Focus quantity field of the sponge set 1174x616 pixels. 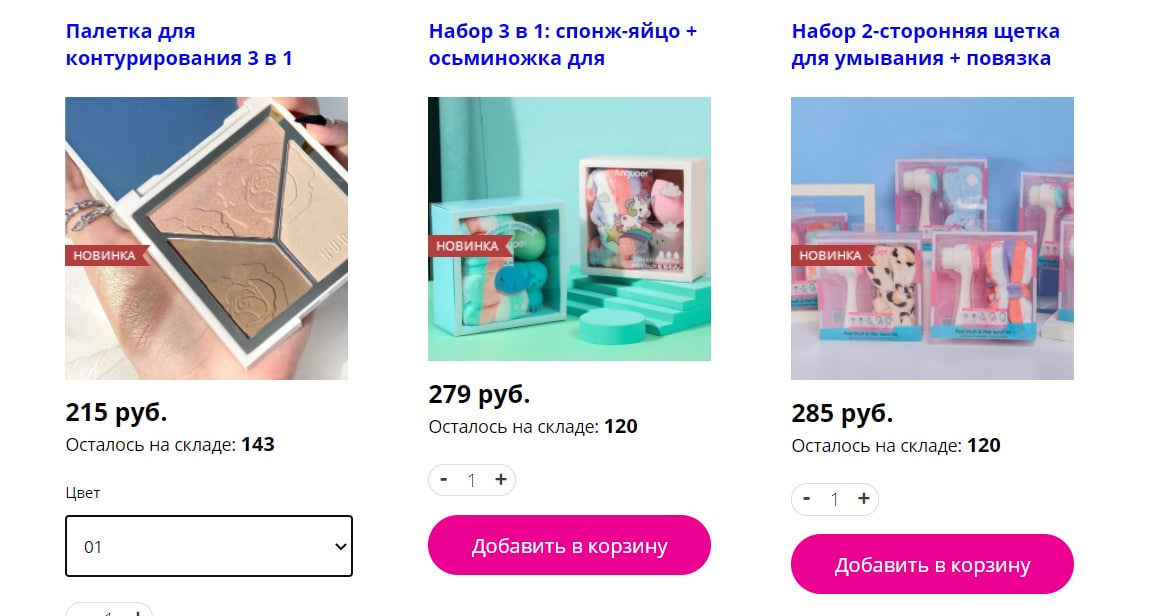(472, 481)
